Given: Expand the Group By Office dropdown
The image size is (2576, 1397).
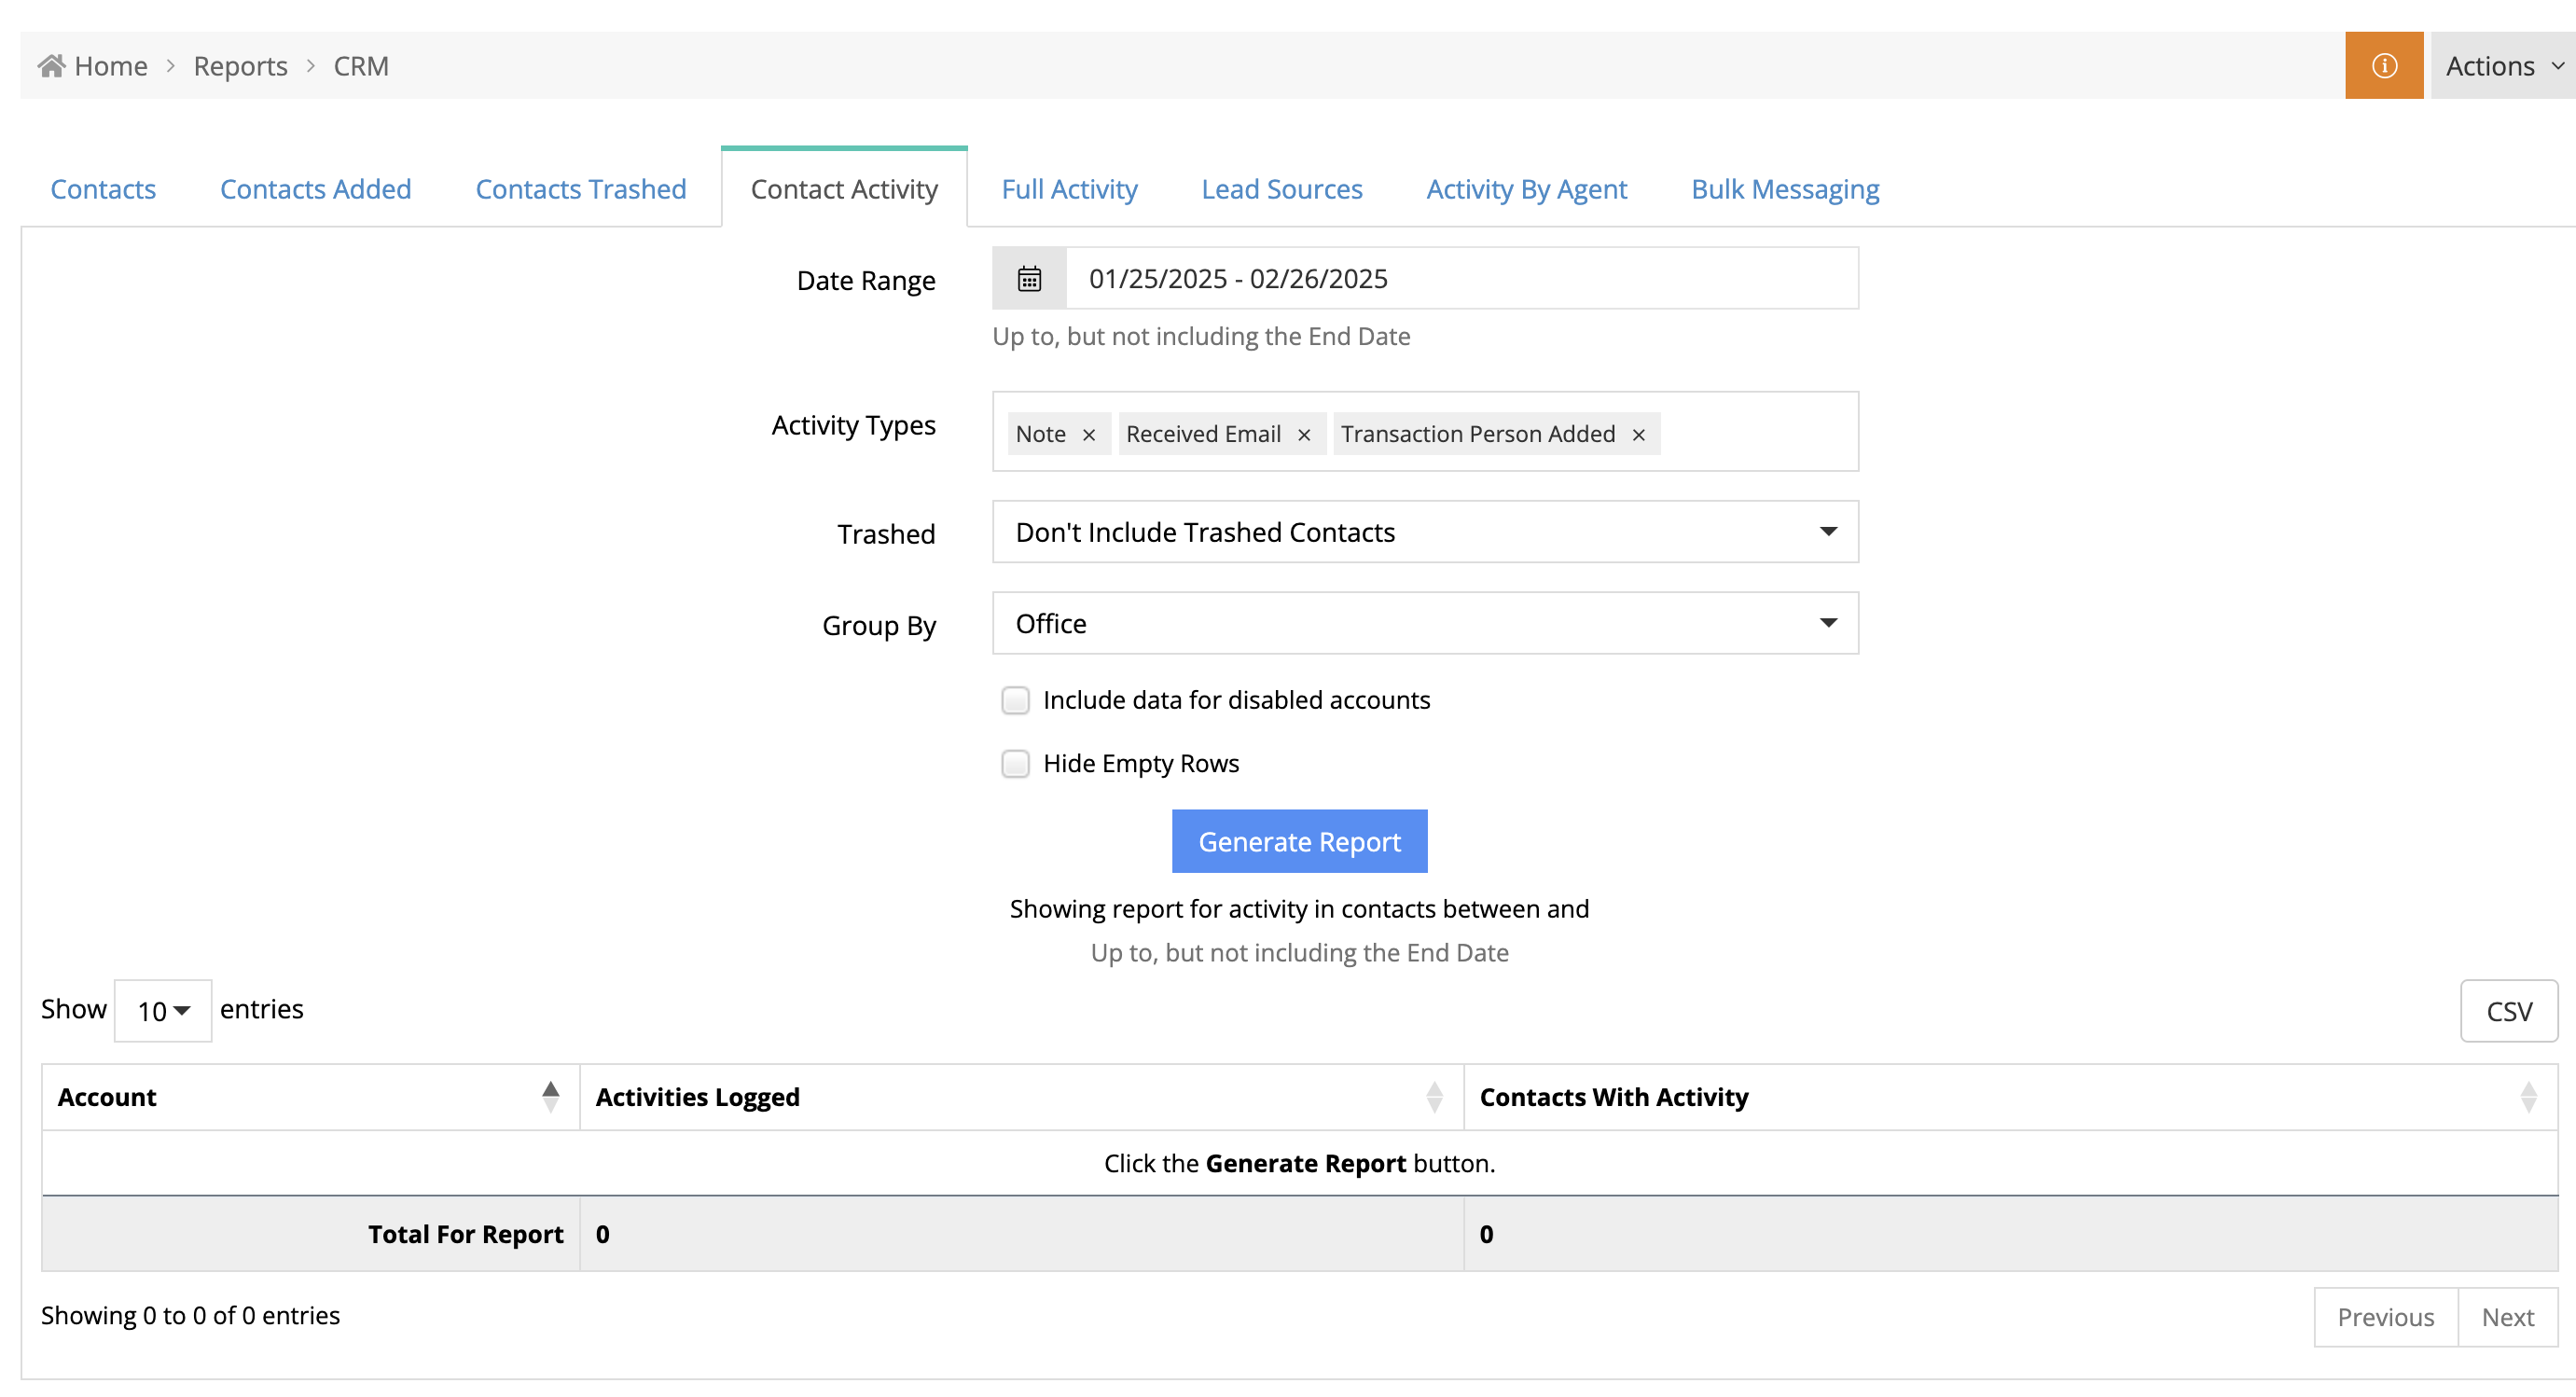Looking at the screenshot, I should 1424,623.
